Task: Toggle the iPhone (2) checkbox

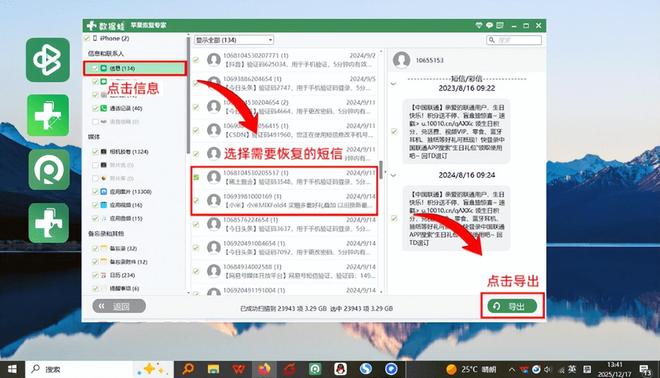Action: (x=87, y=38)
